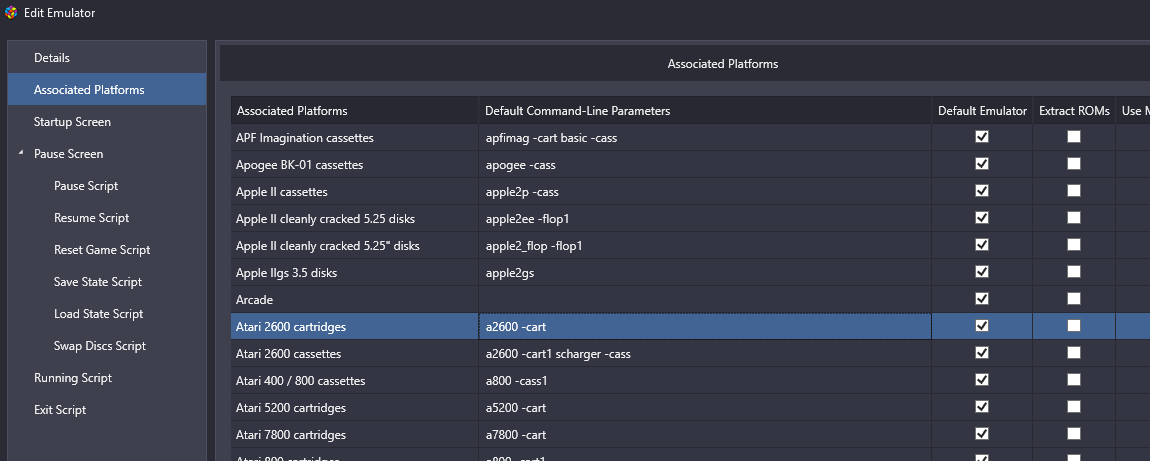Viewport: 1150px width, 461px height.
Task: Enable Extract ROMs for Atari 2600 cartridges
Action: (1074, 326)
